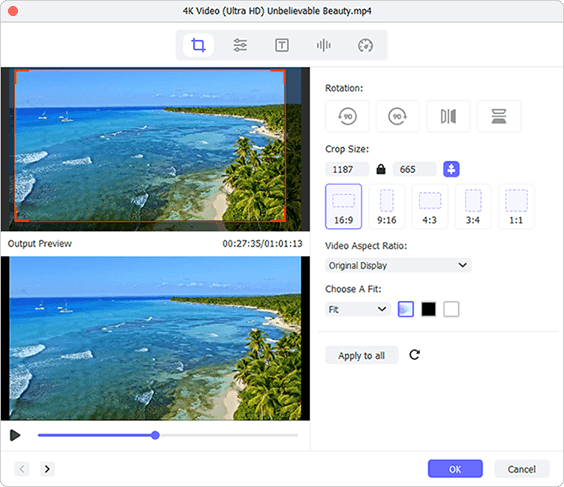Click the Apply to all button

point(361,355)
